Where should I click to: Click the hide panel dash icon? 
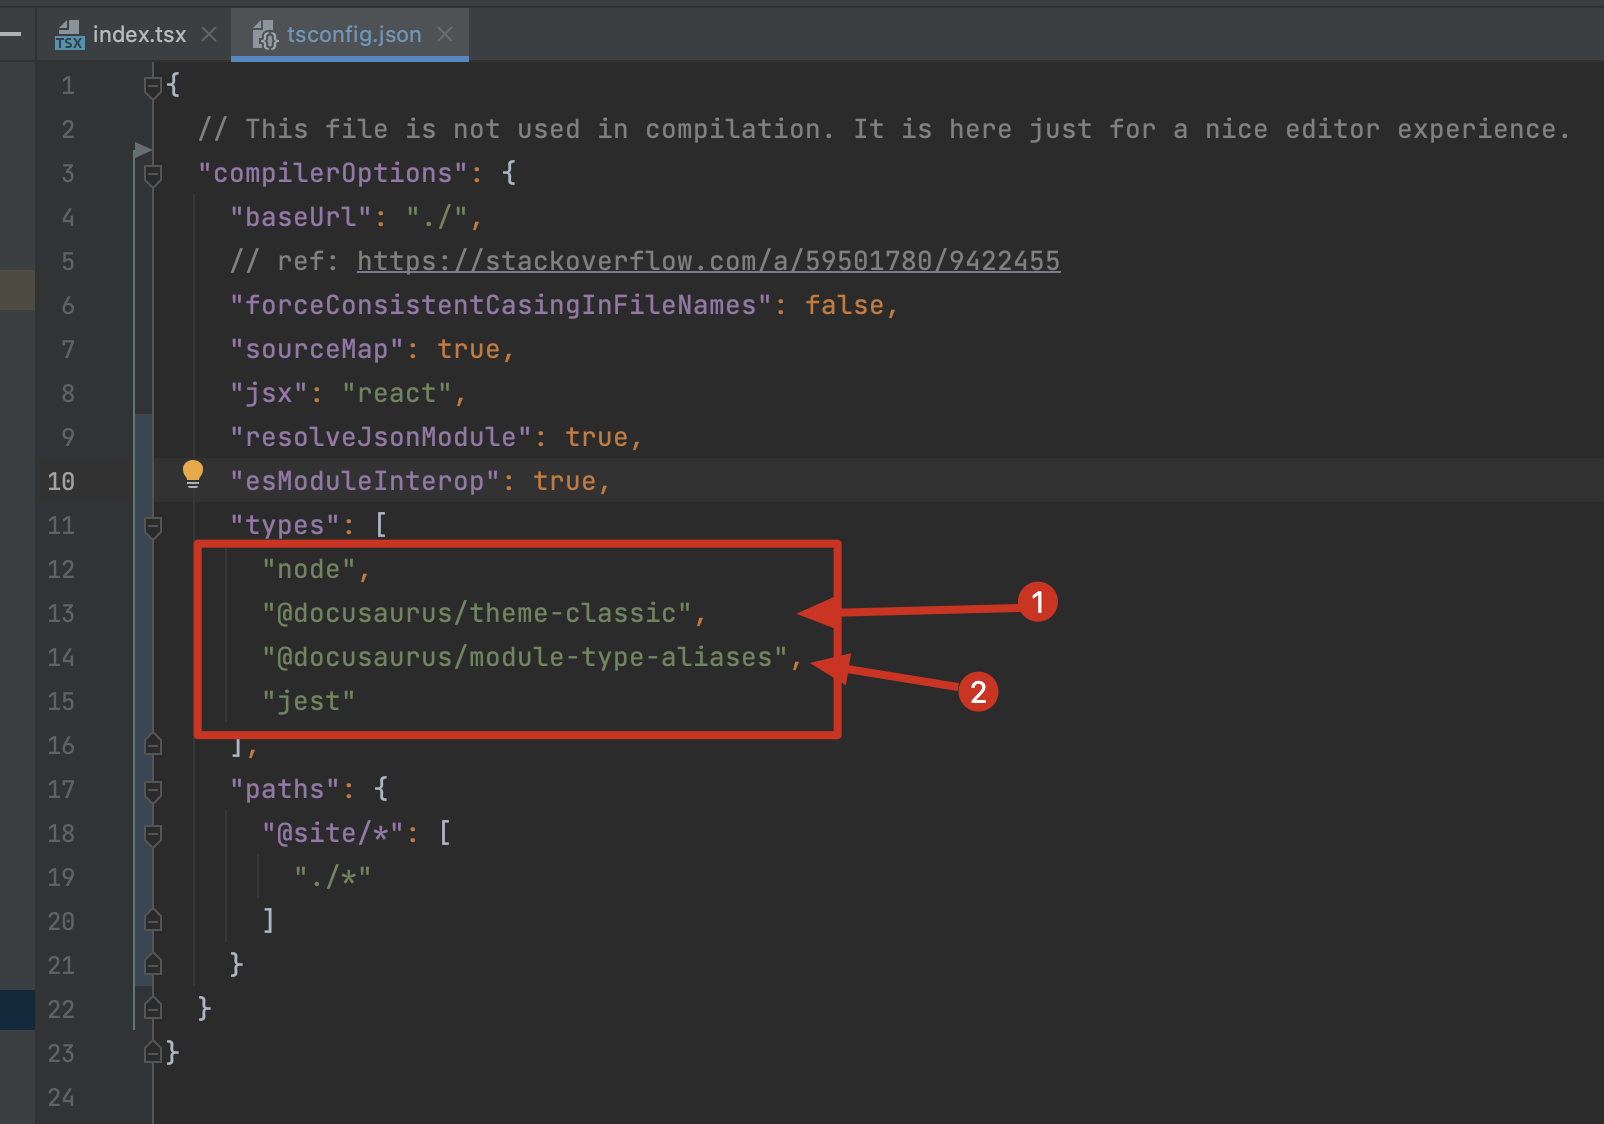tap(11, 34)
